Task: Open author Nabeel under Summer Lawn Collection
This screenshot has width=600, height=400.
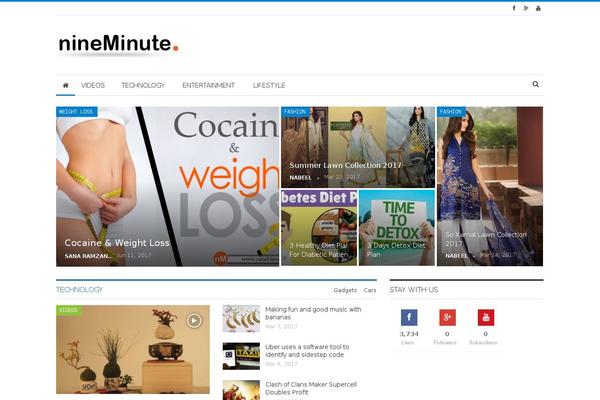Action: click(x=300, y=178)
